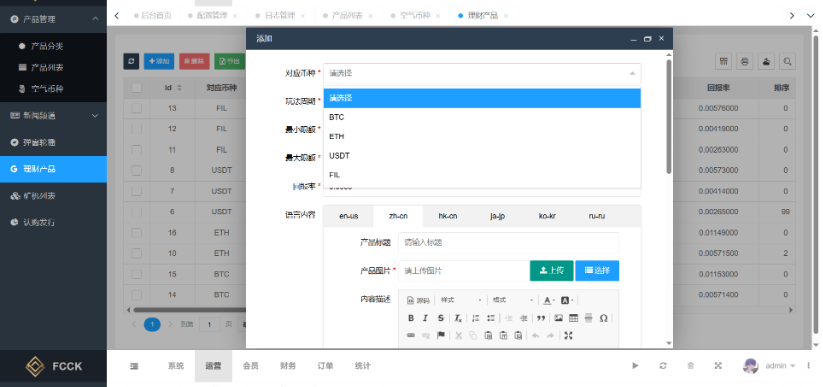Switch to the ko-kr language tab

547,216
